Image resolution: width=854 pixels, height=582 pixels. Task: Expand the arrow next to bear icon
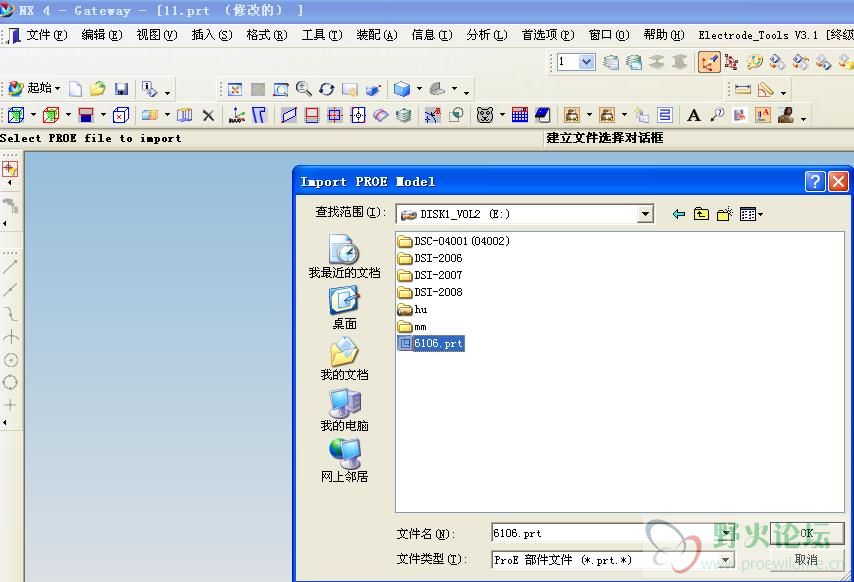[502, 115]
